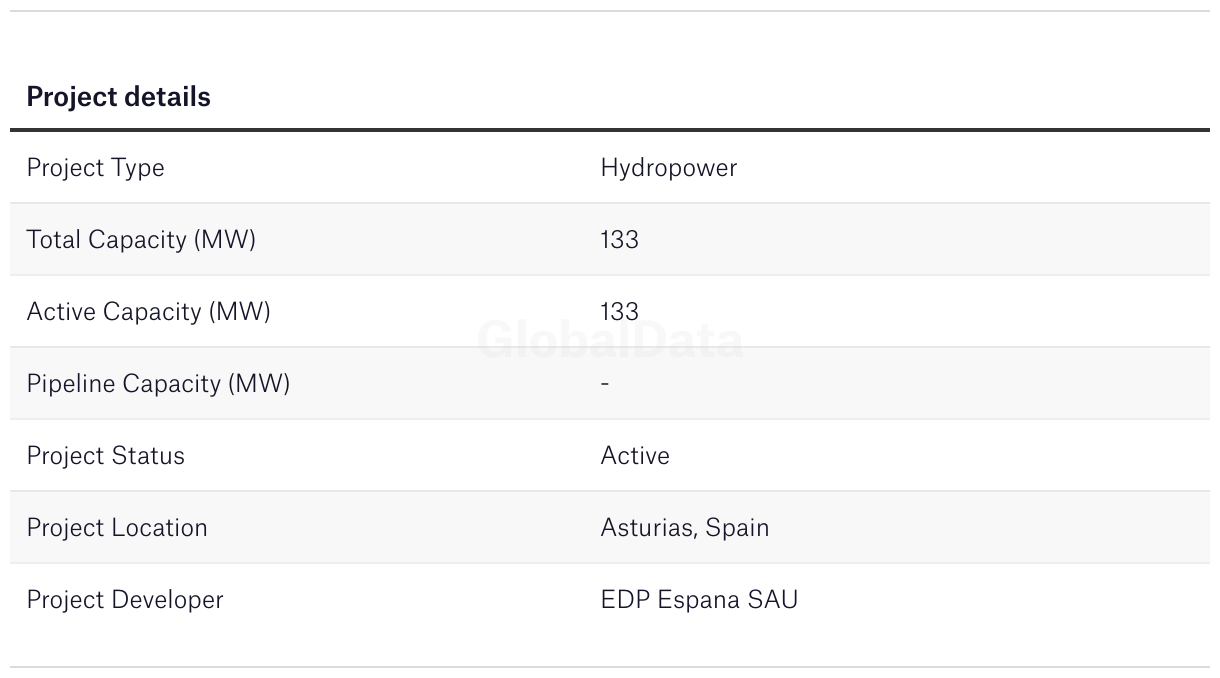Select the Pipeline Capacity (MW) label
Screen dimensions: 1220x678
coord(158,384)
